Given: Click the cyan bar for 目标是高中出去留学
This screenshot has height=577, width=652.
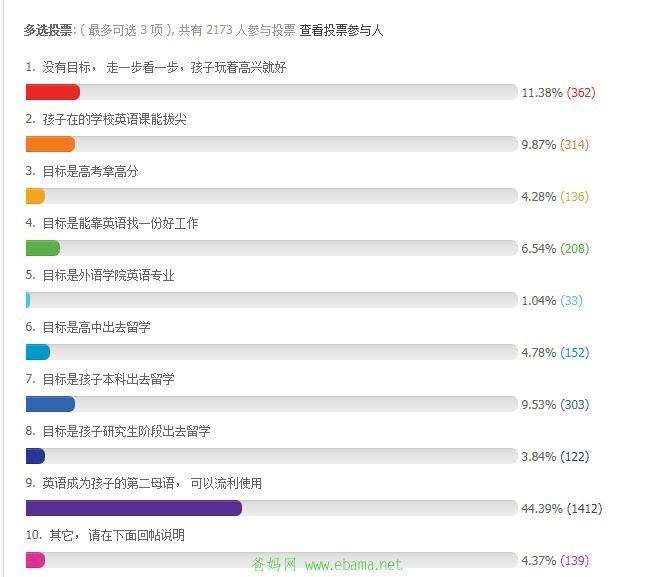Looking at the screenshot, I should (x=38, y=352).
